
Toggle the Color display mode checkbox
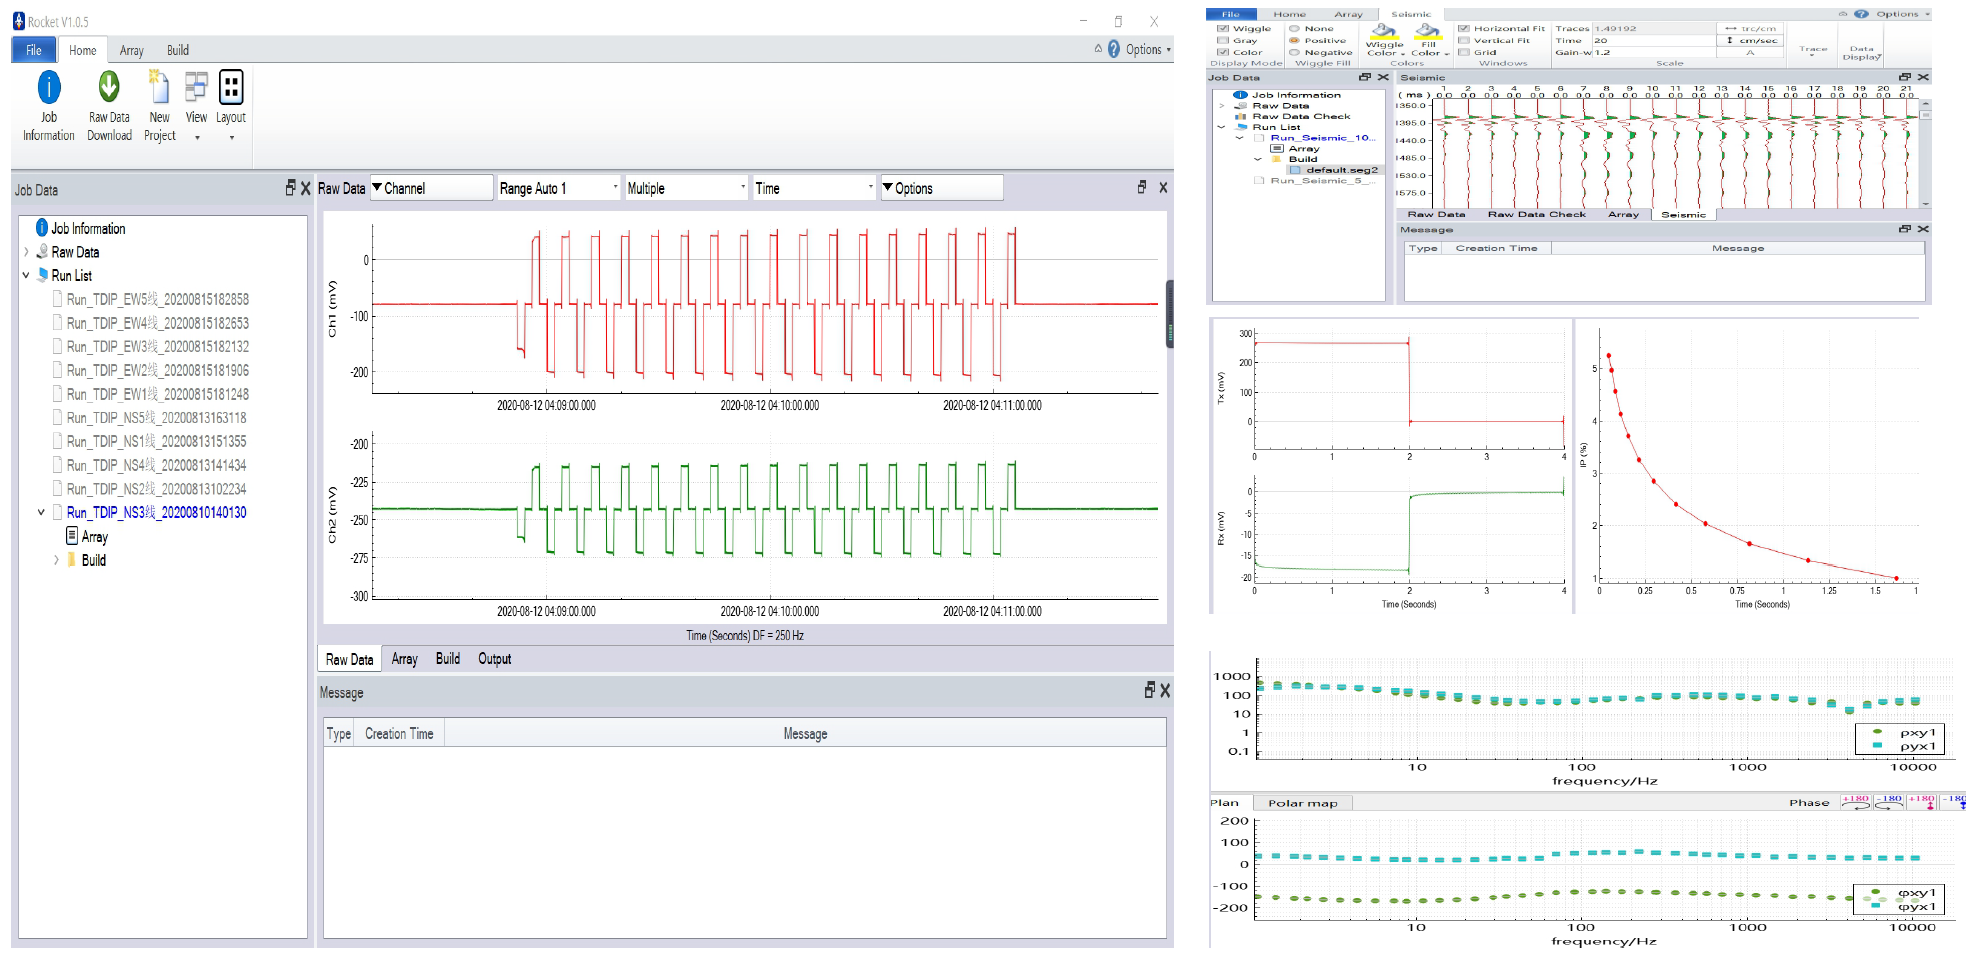(1223, 53)
